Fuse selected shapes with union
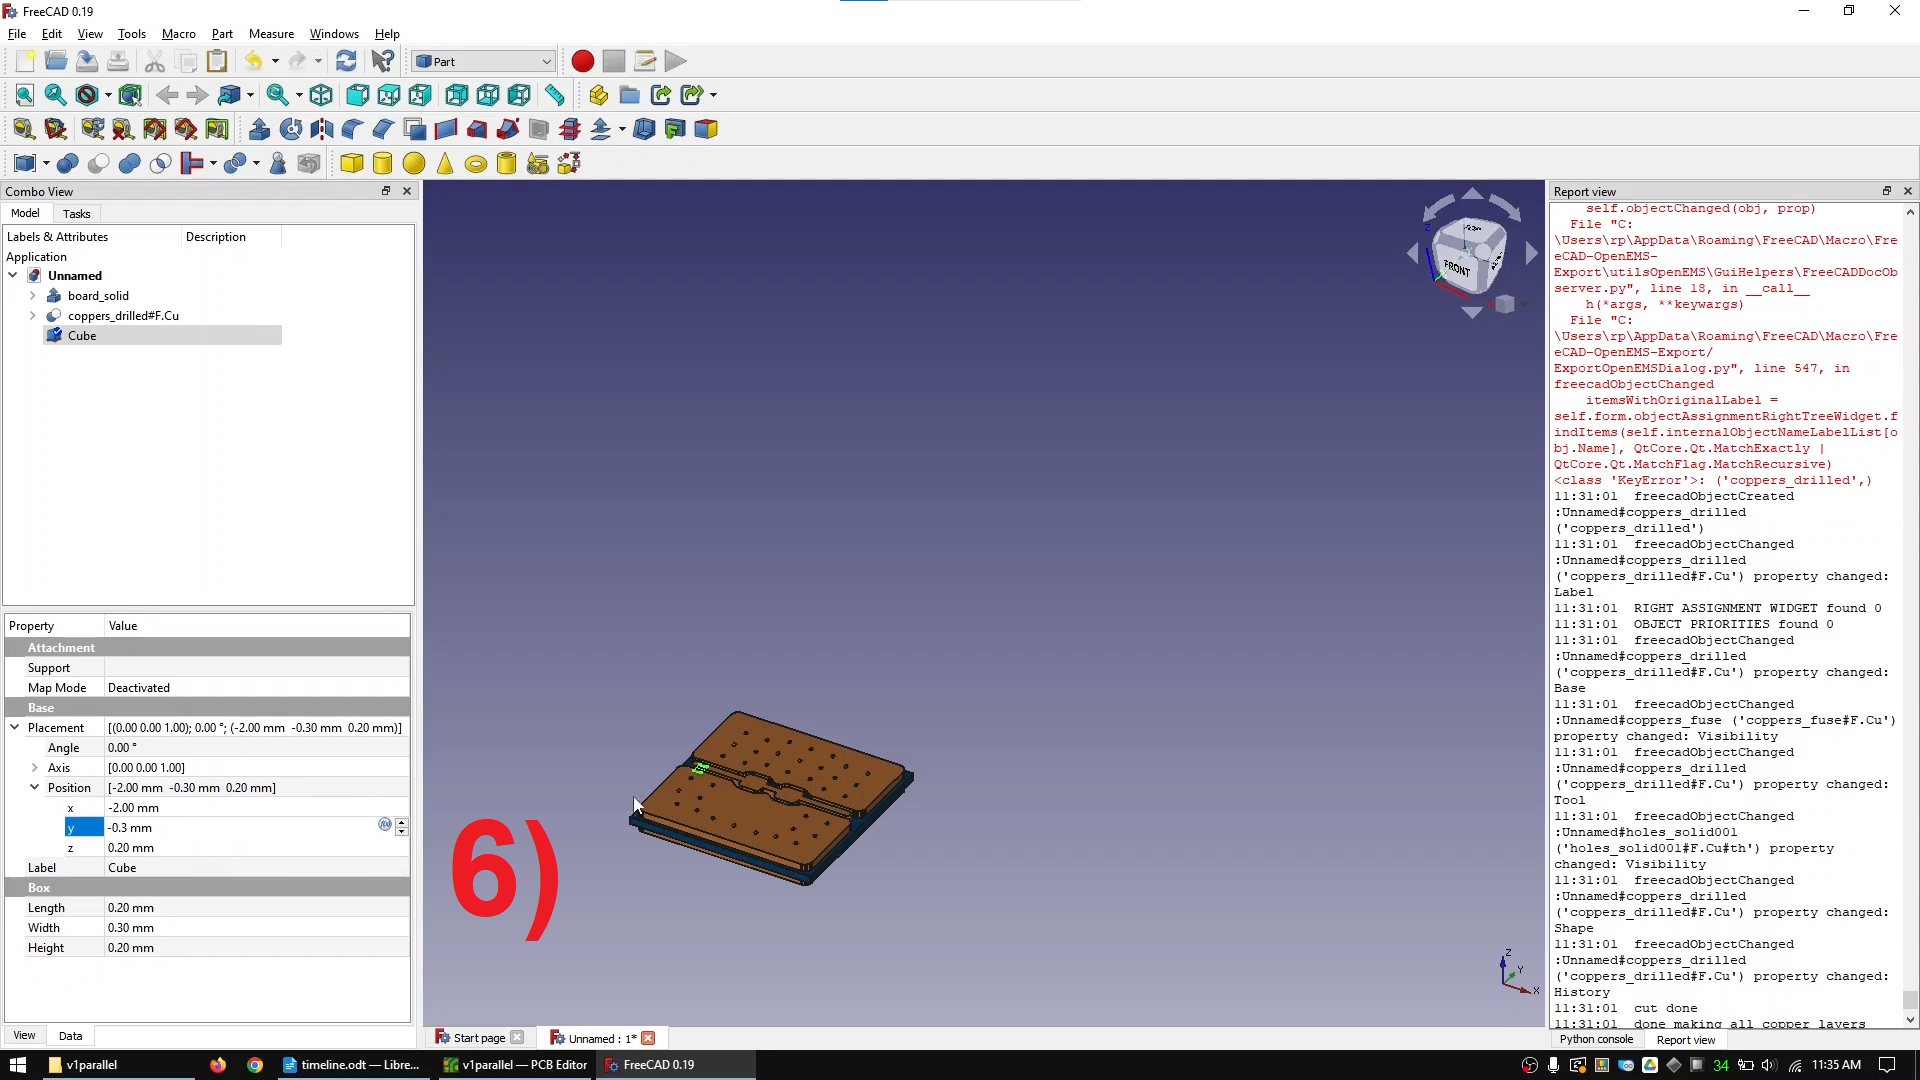 click(x=129, y=163)
